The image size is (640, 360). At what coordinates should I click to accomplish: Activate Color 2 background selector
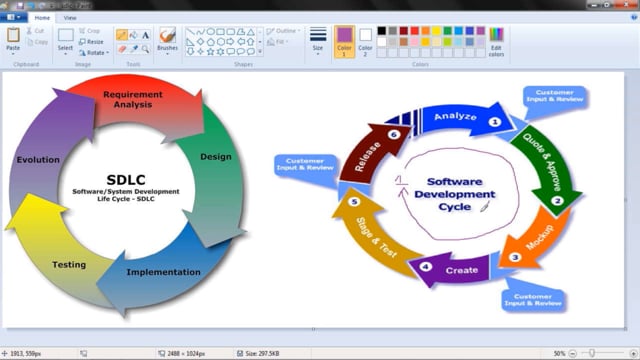pyautogui.click(x=365, y=42)
